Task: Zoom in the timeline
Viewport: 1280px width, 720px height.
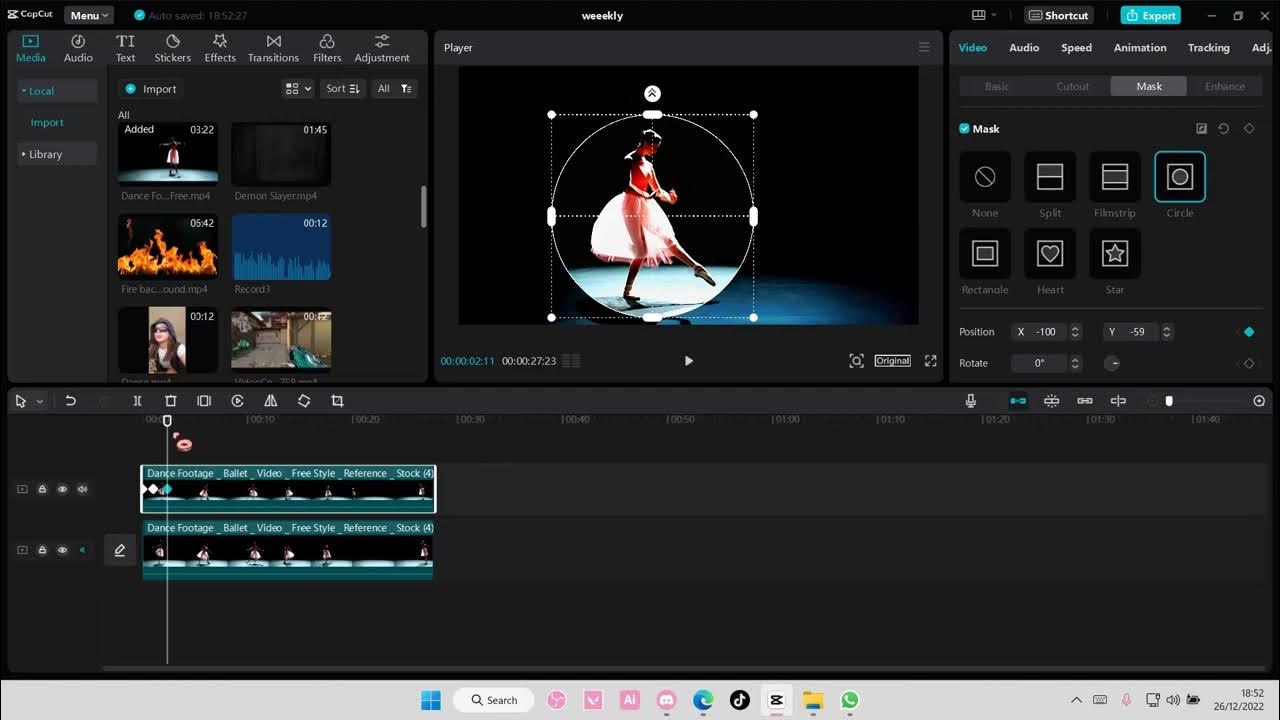Action: point(1259,401)
